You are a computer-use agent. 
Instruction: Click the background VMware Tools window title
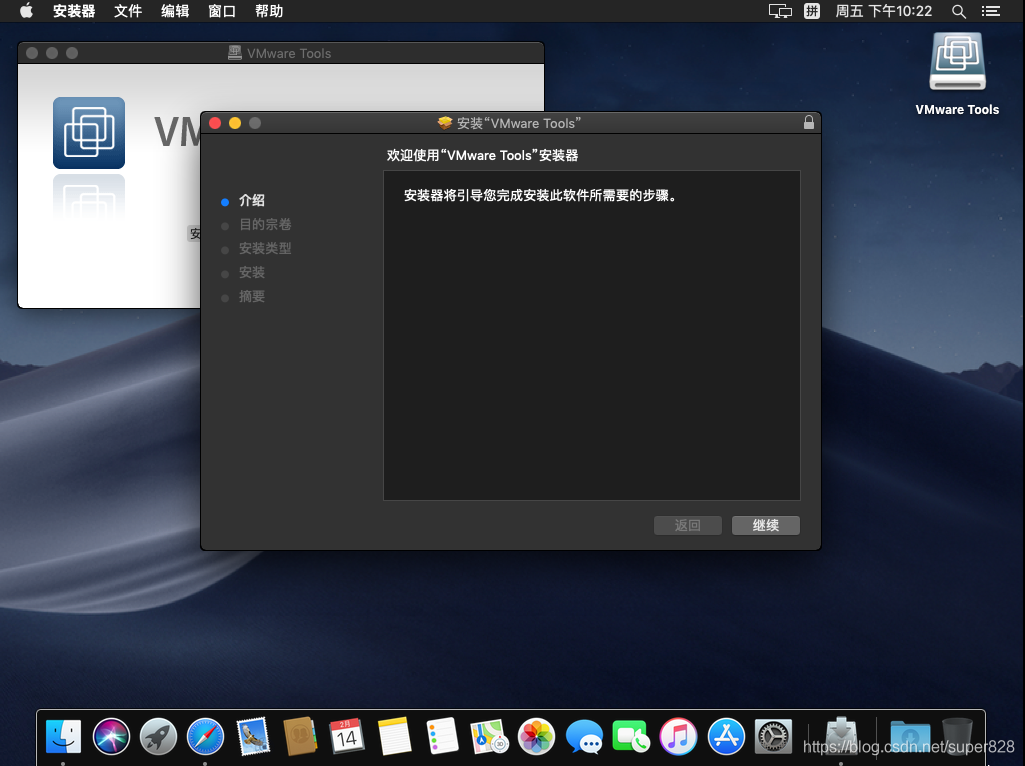[x=289, y=54]
